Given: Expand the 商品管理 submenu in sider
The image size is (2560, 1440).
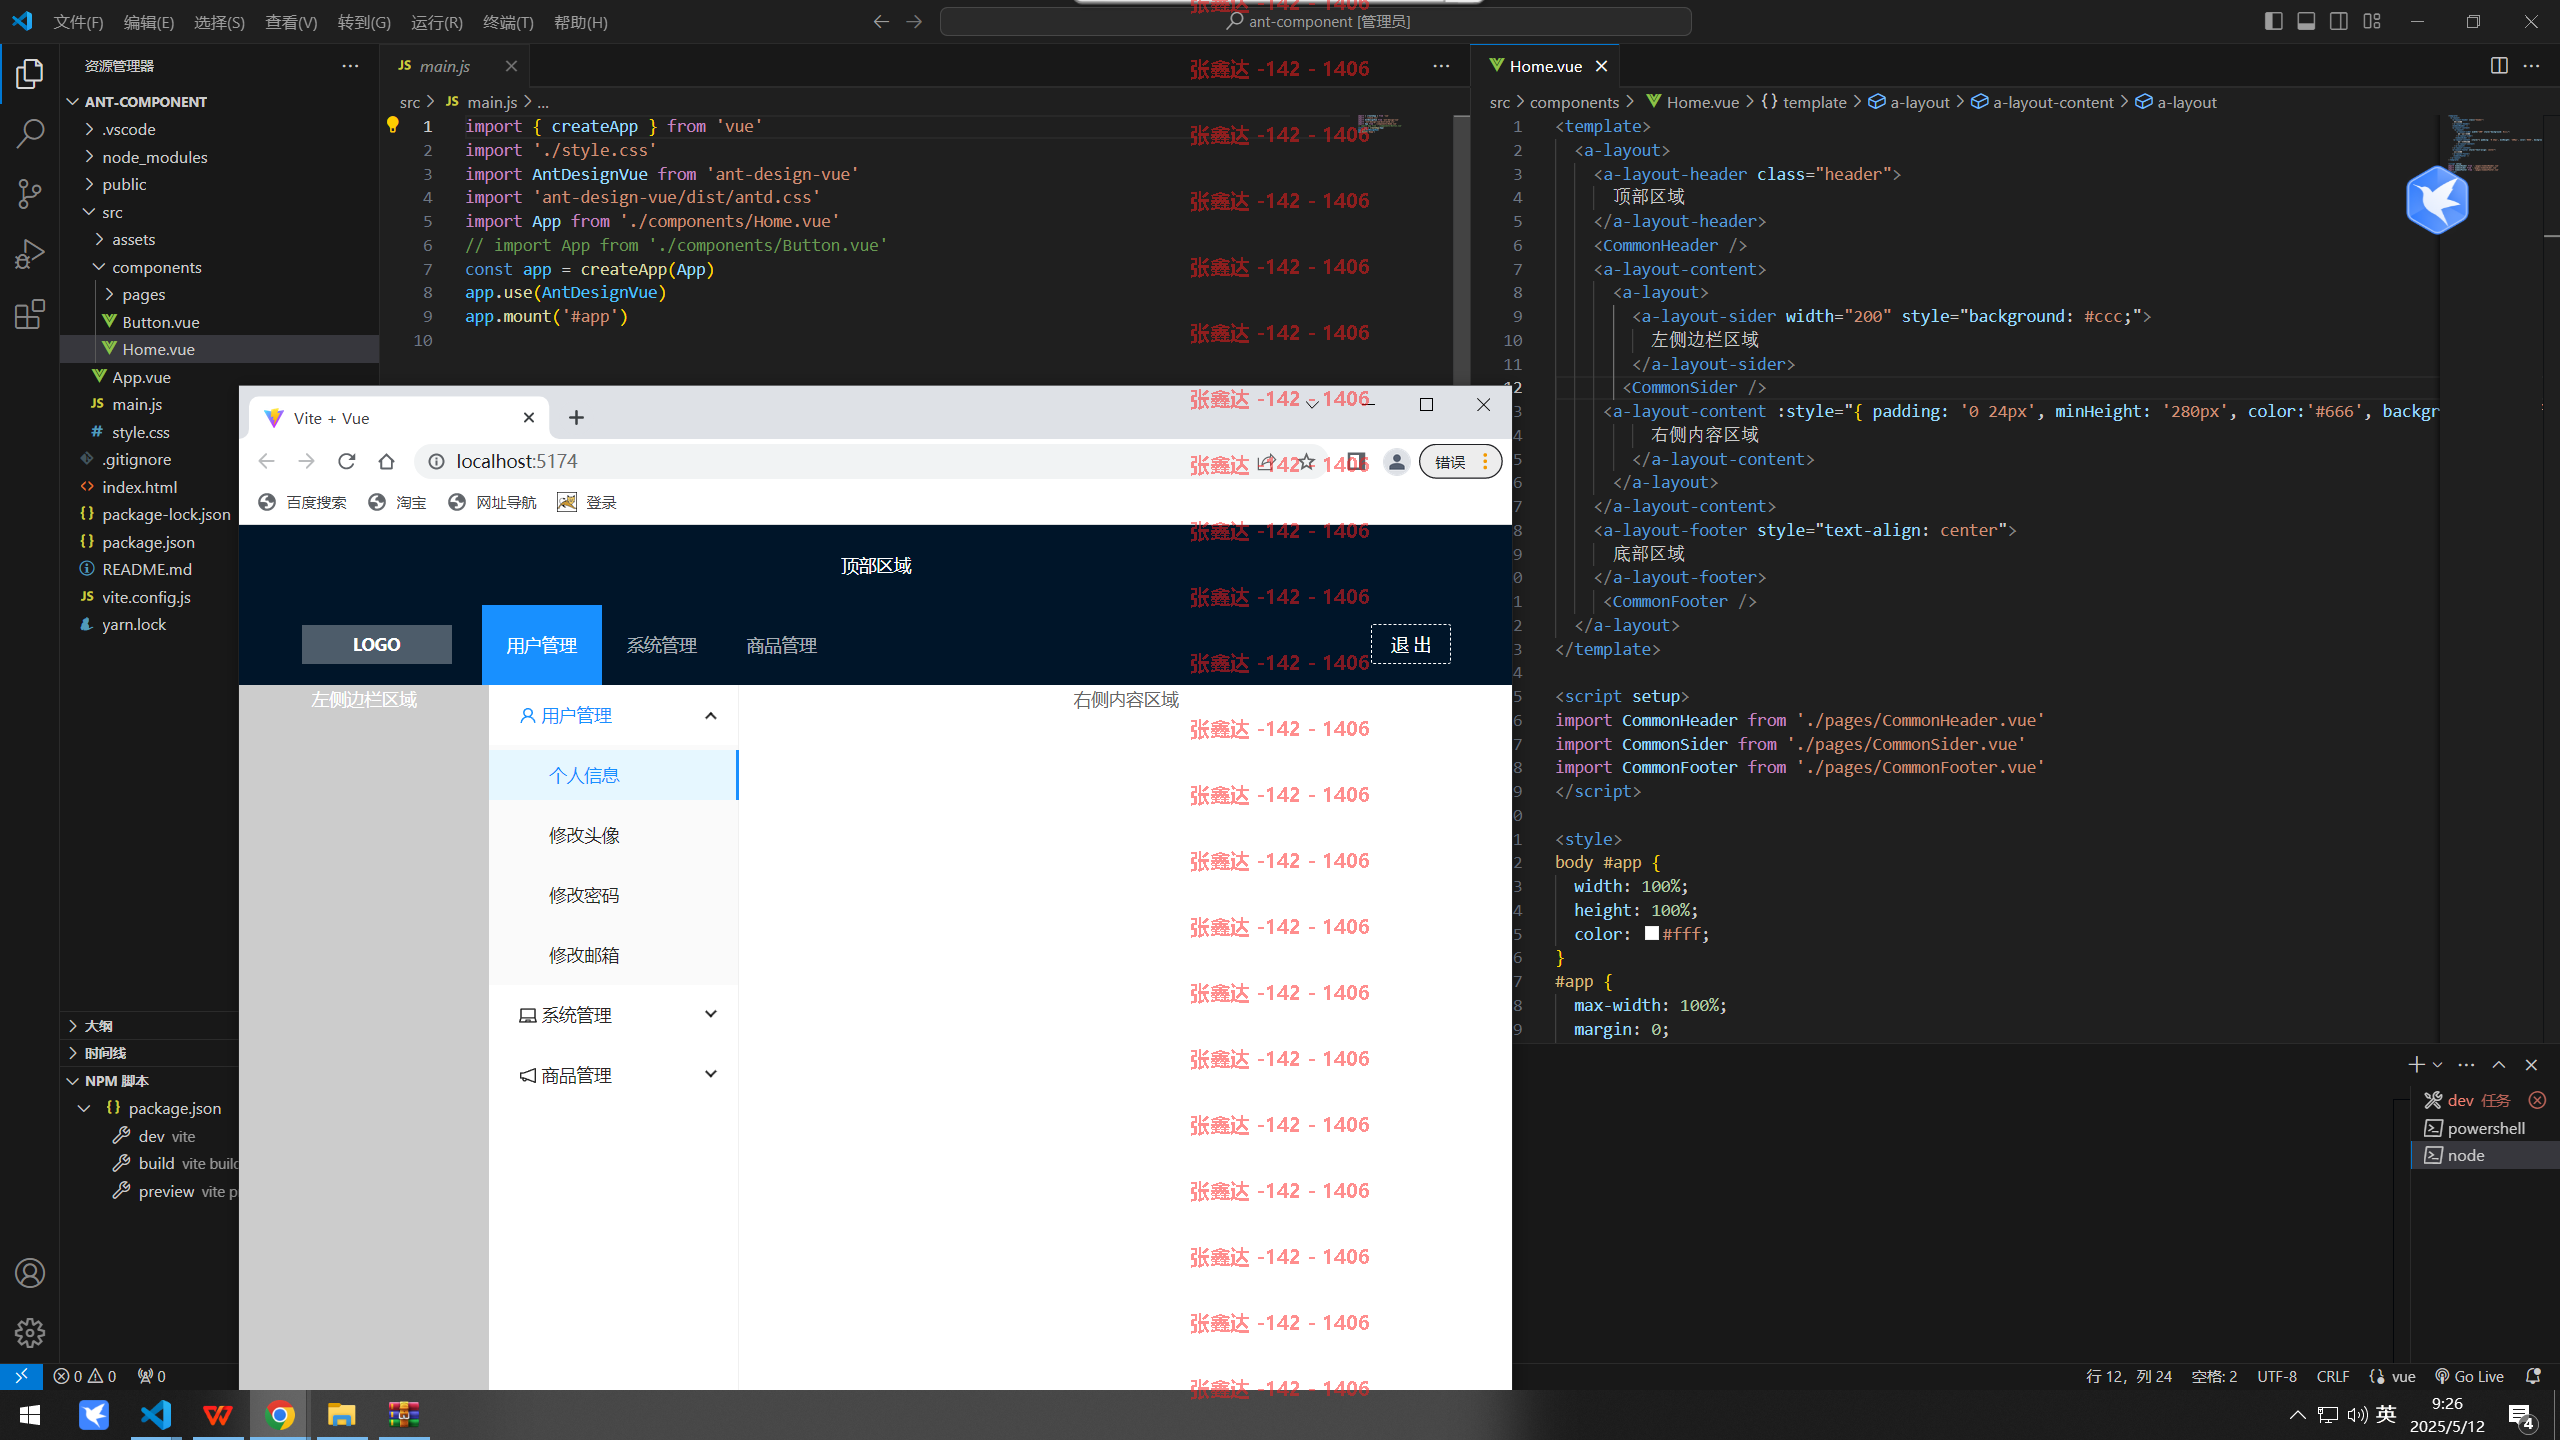Looking at the screenshot, I should [x=614, y=1075].
